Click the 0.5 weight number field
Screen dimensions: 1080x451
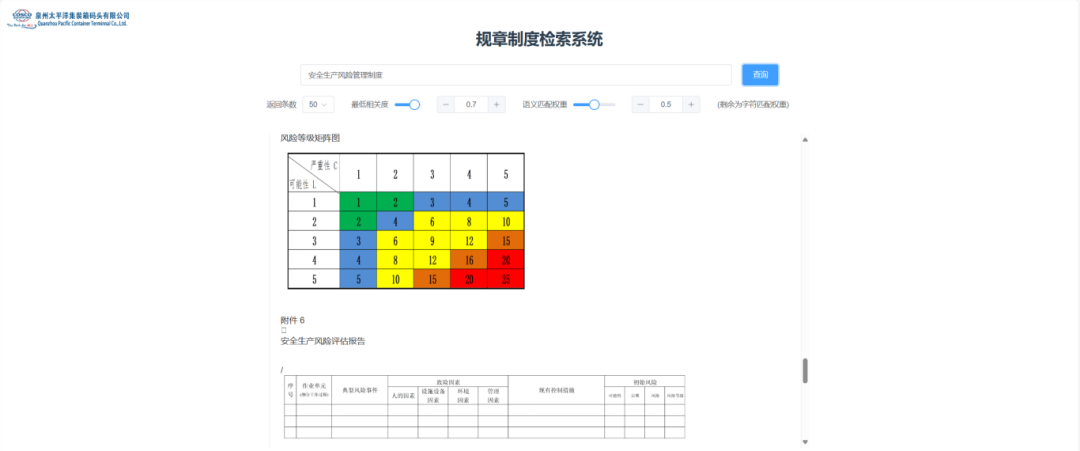pos(666,105)
